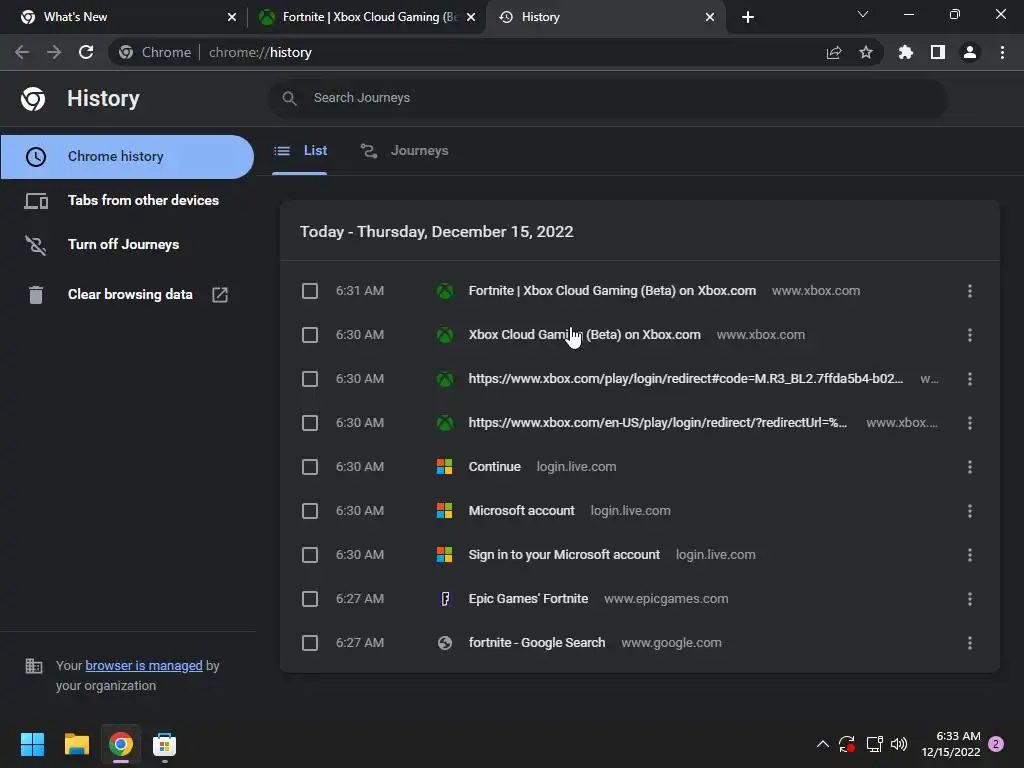Check the Microsoft account entry checkbox
This screenshot has width=1024, height=768.
click(x=310, y=511)
